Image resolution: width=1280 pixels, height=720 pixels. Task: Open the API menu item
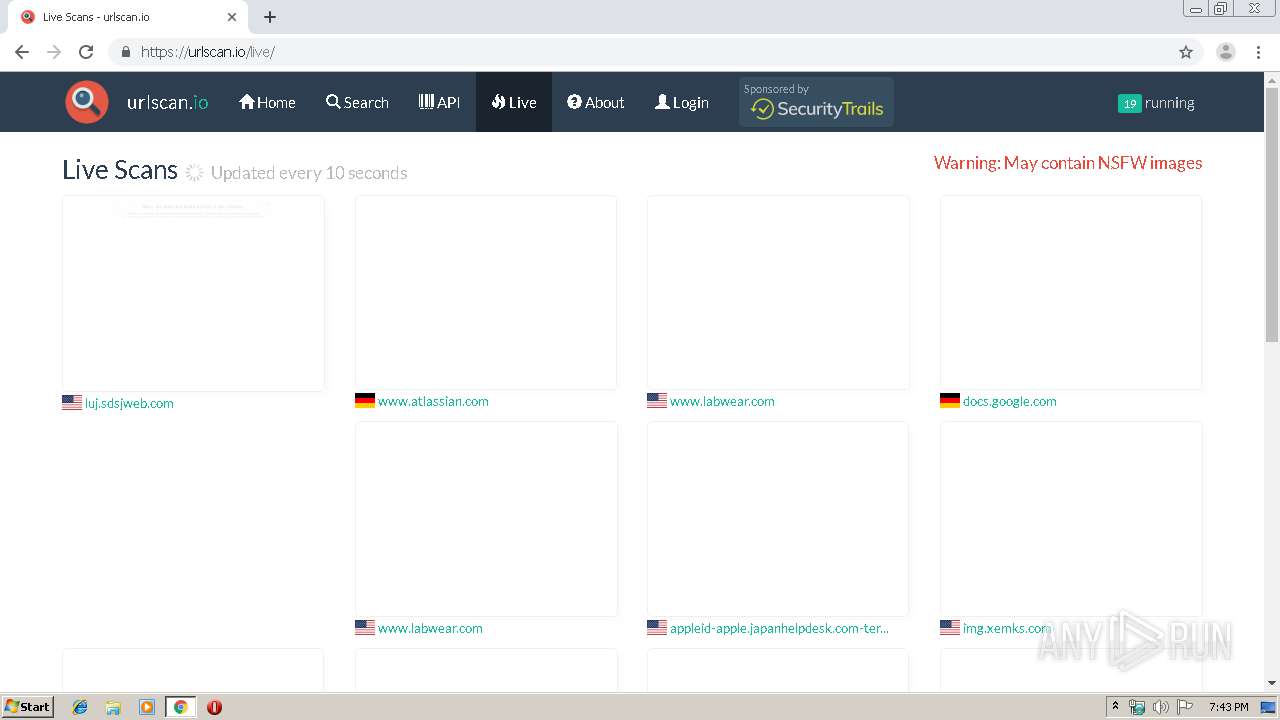[x=439, y=102]
